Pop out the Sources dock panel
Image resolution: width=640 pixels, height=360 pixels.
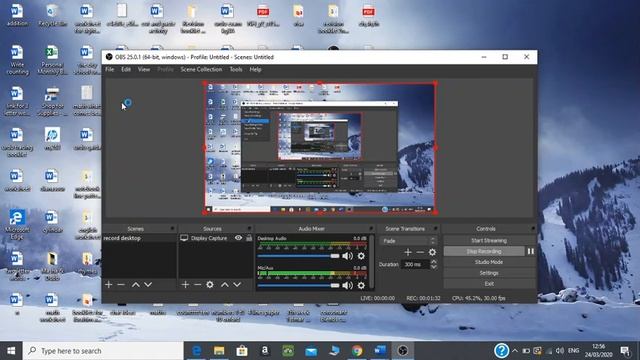249,229
